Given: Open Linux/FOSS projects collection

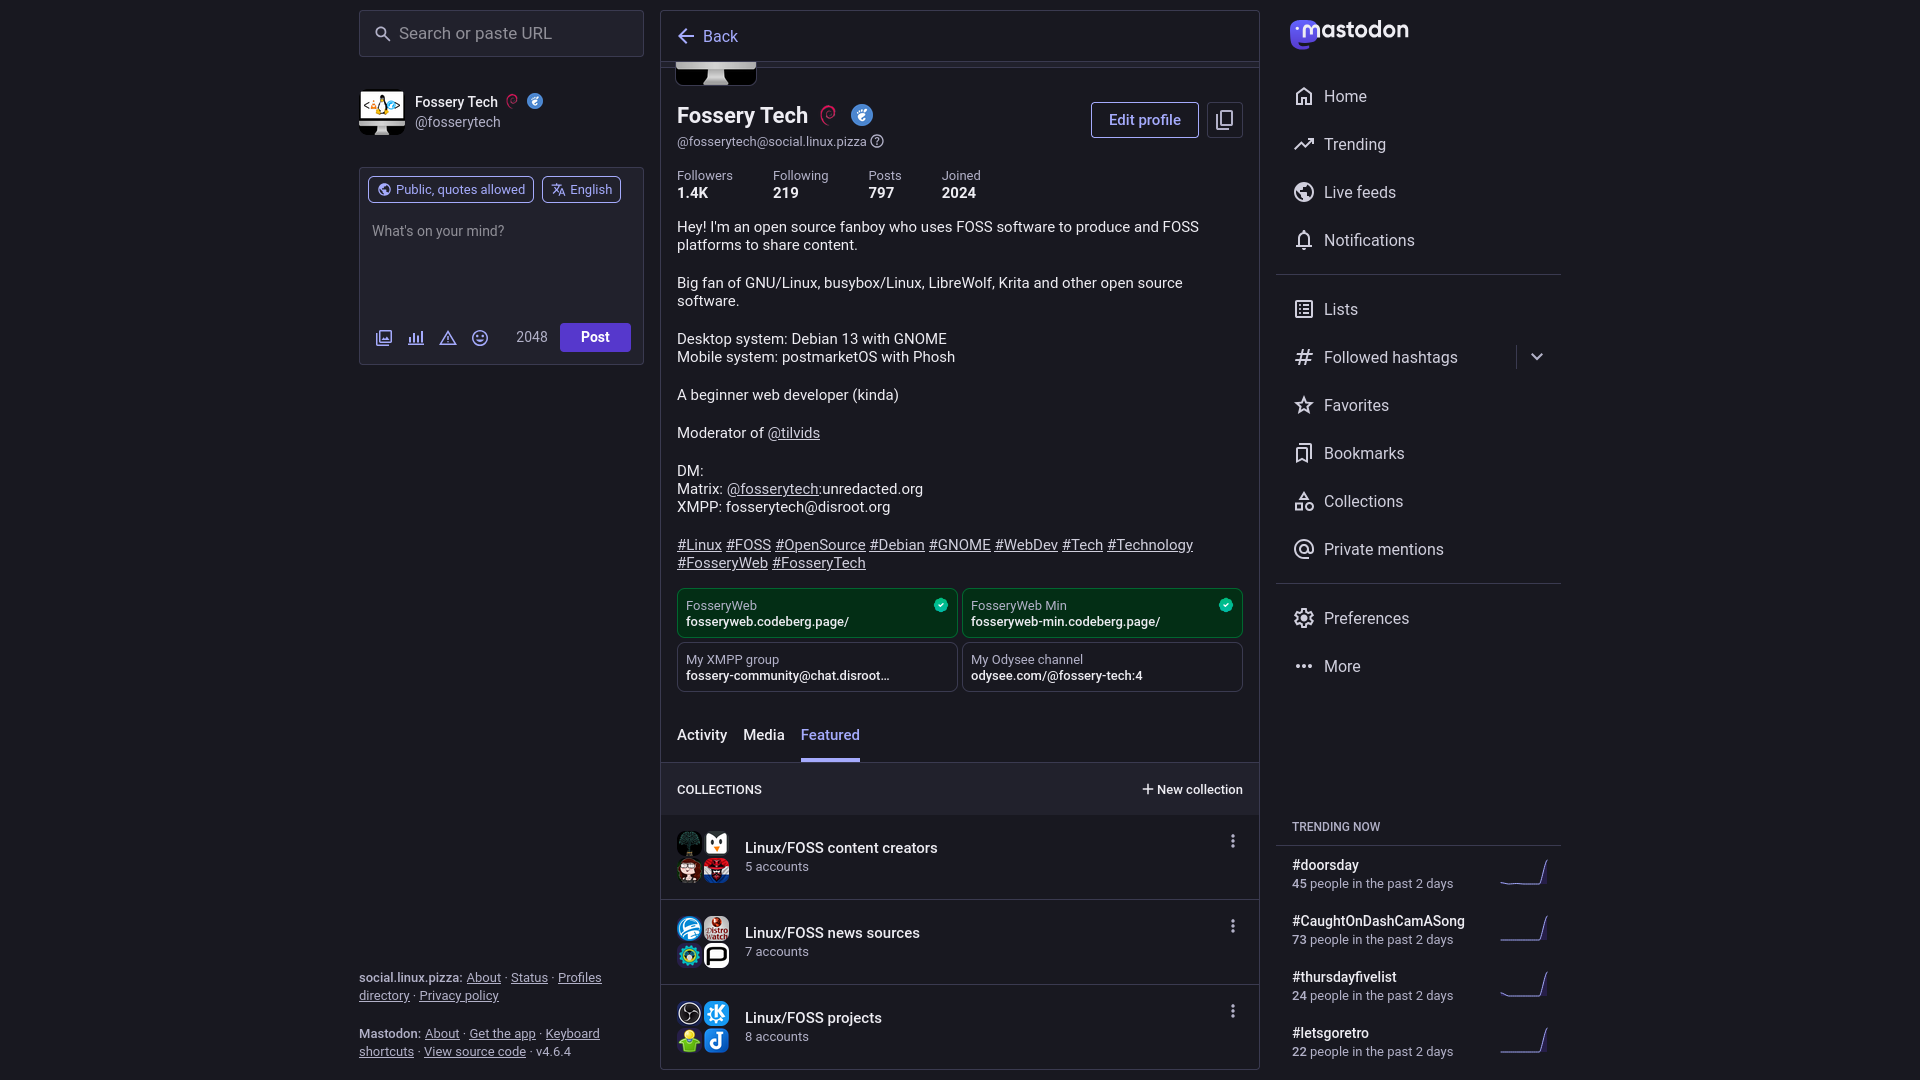Looking at the screenshot, I should [x=813, y=1018].
